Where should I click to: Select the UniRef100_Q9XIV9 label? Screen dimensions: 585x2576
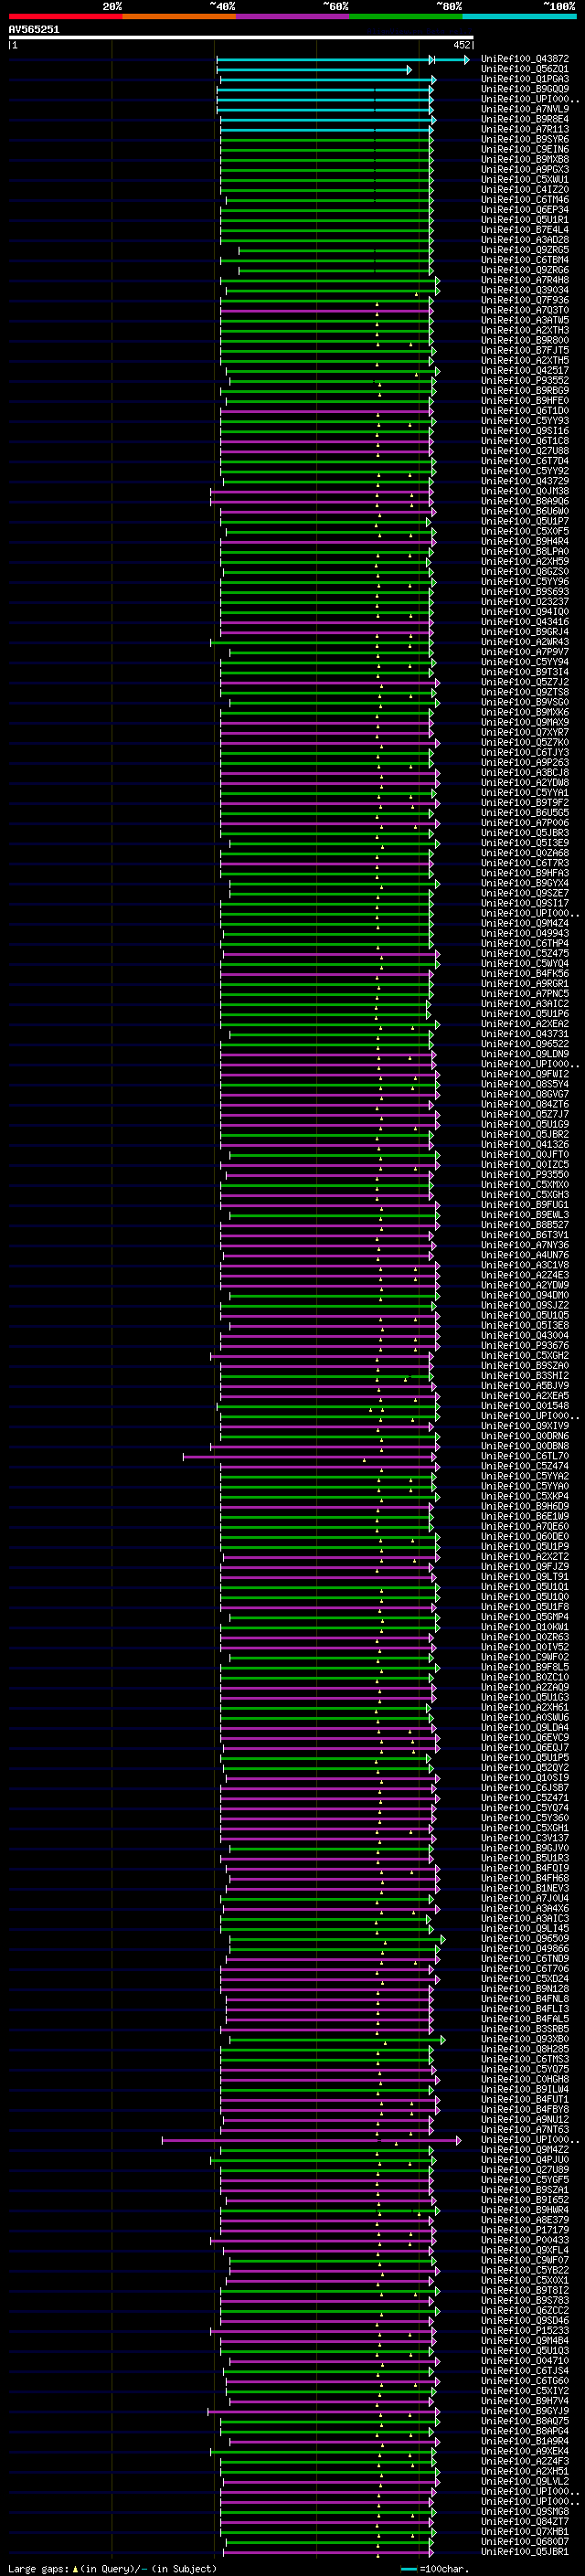[x=524, y=1425]
